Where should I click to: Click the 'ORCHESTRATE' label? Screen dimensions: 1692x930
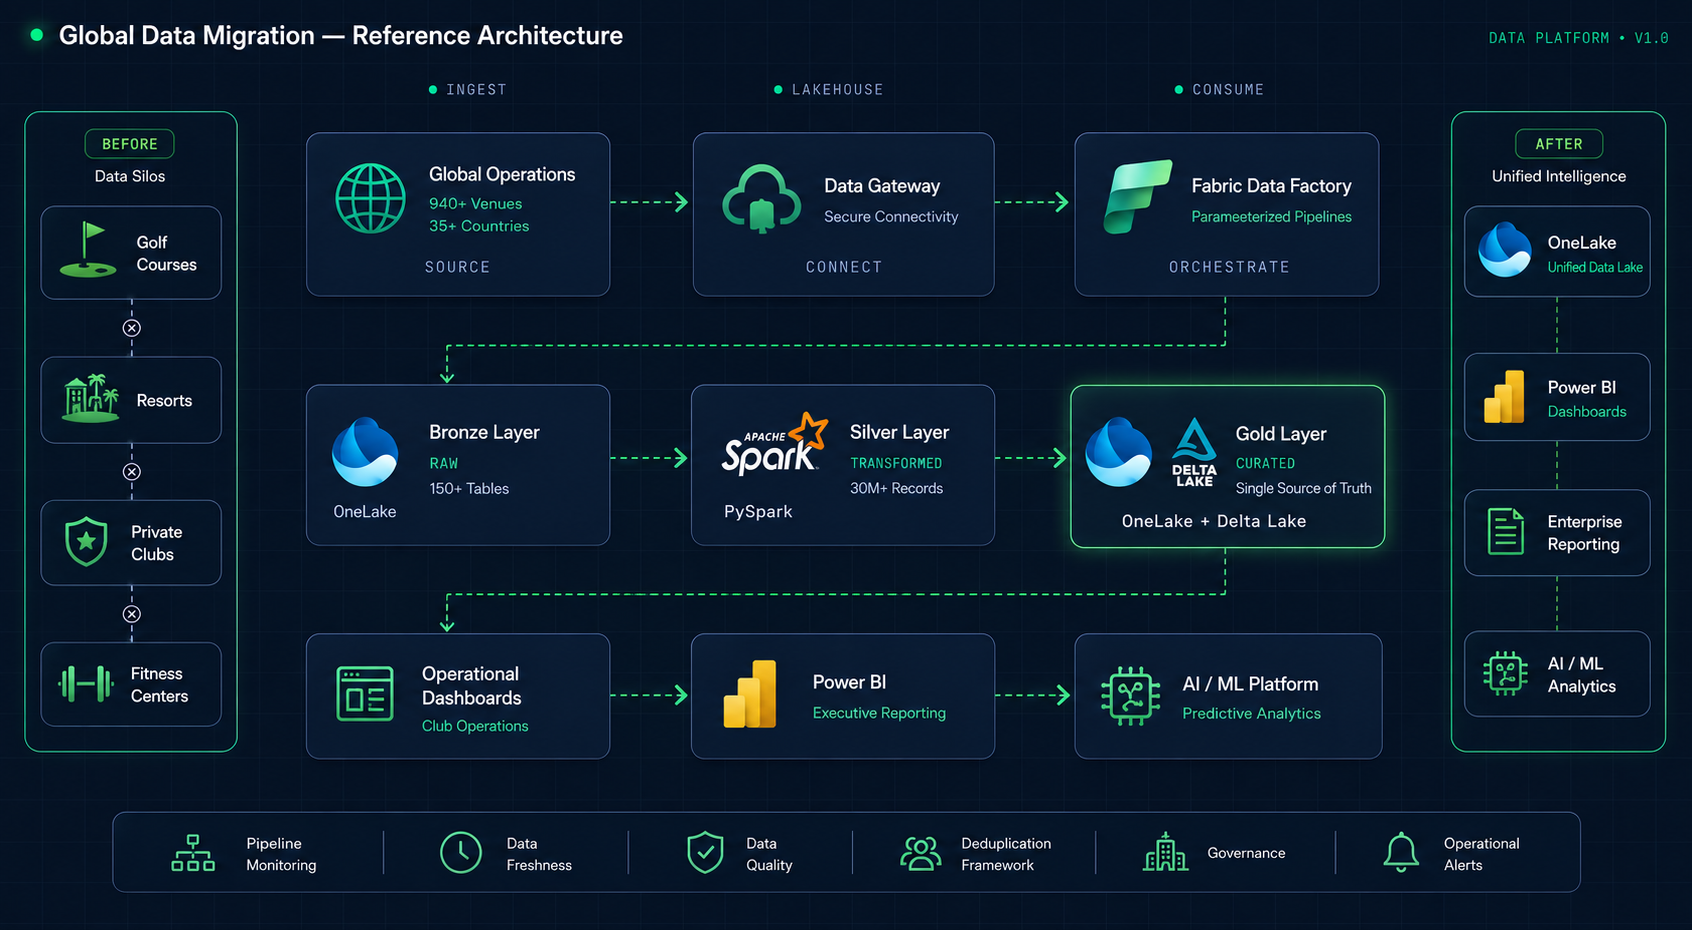click(x=1229, y=268)
